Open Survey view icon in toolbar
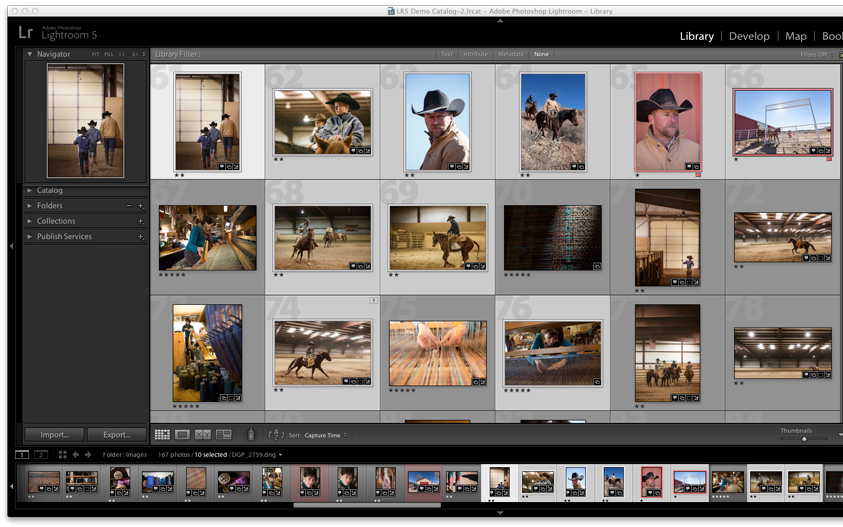The image size is (843, 527). click(223, 435)
